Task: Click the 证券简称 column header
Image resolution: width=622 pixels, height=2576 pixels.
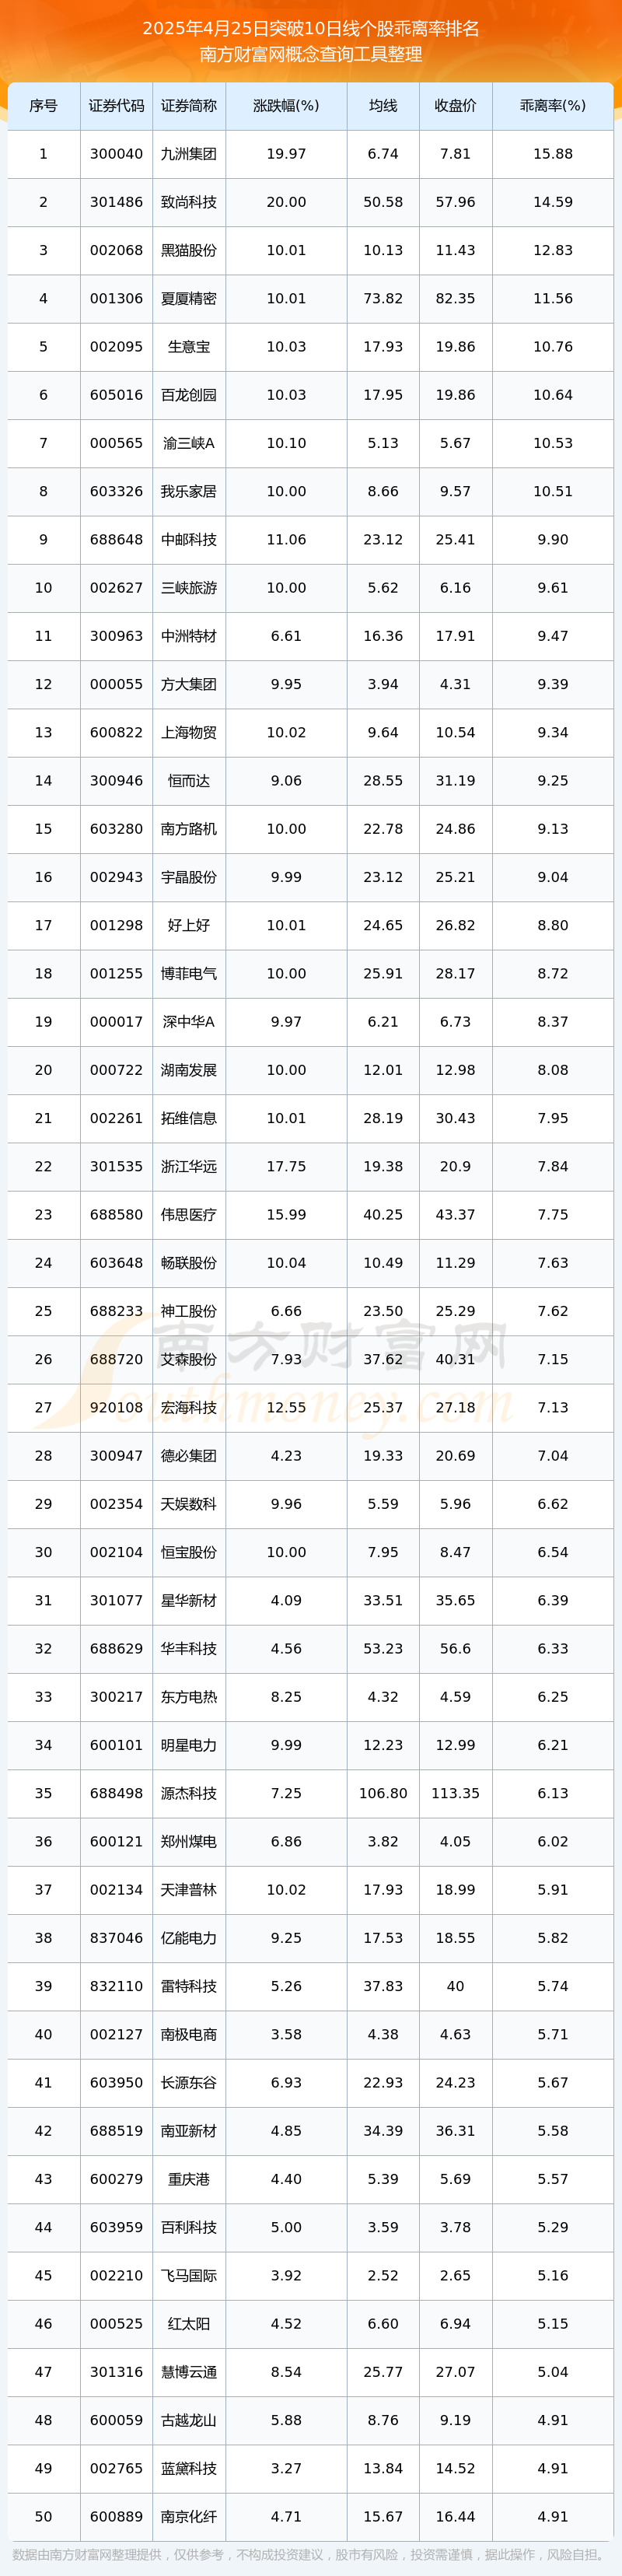Action: [189, 106]
